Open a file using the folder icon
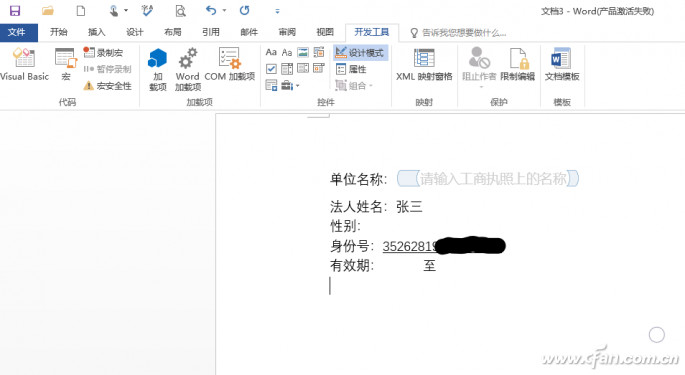This screenshot has width=685, height=375. (x=48, y=10)
